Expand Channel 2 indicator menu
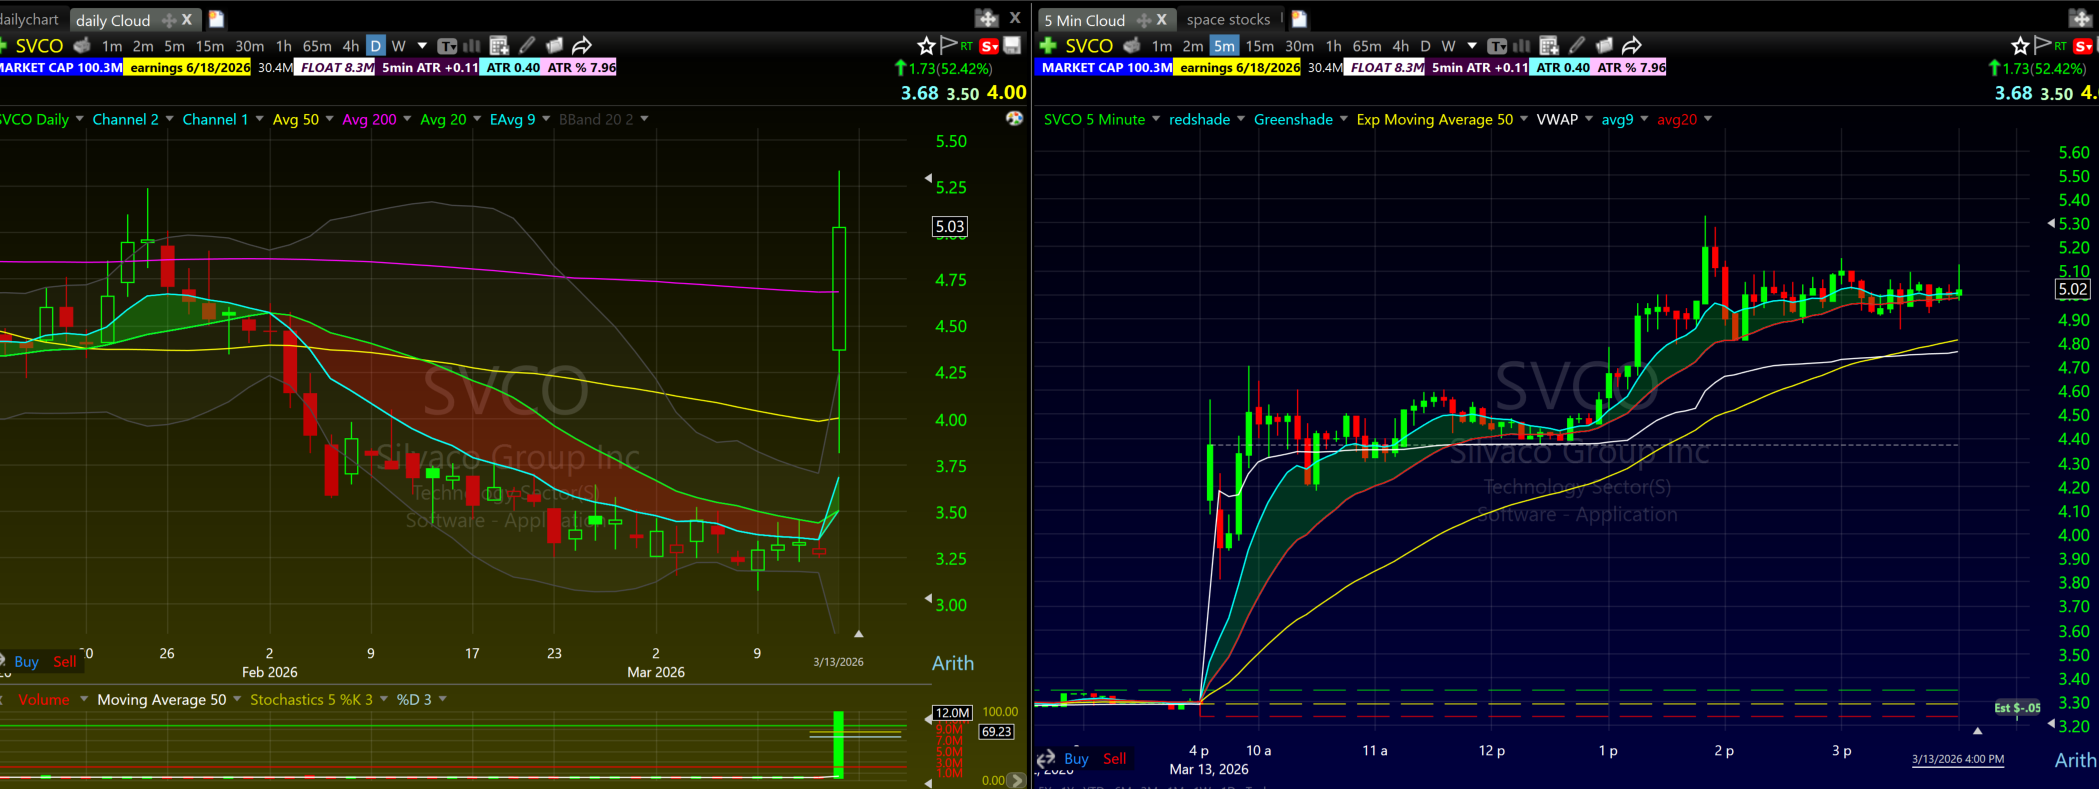This screenshot has height=789, width=2099. tap(170, 119)
